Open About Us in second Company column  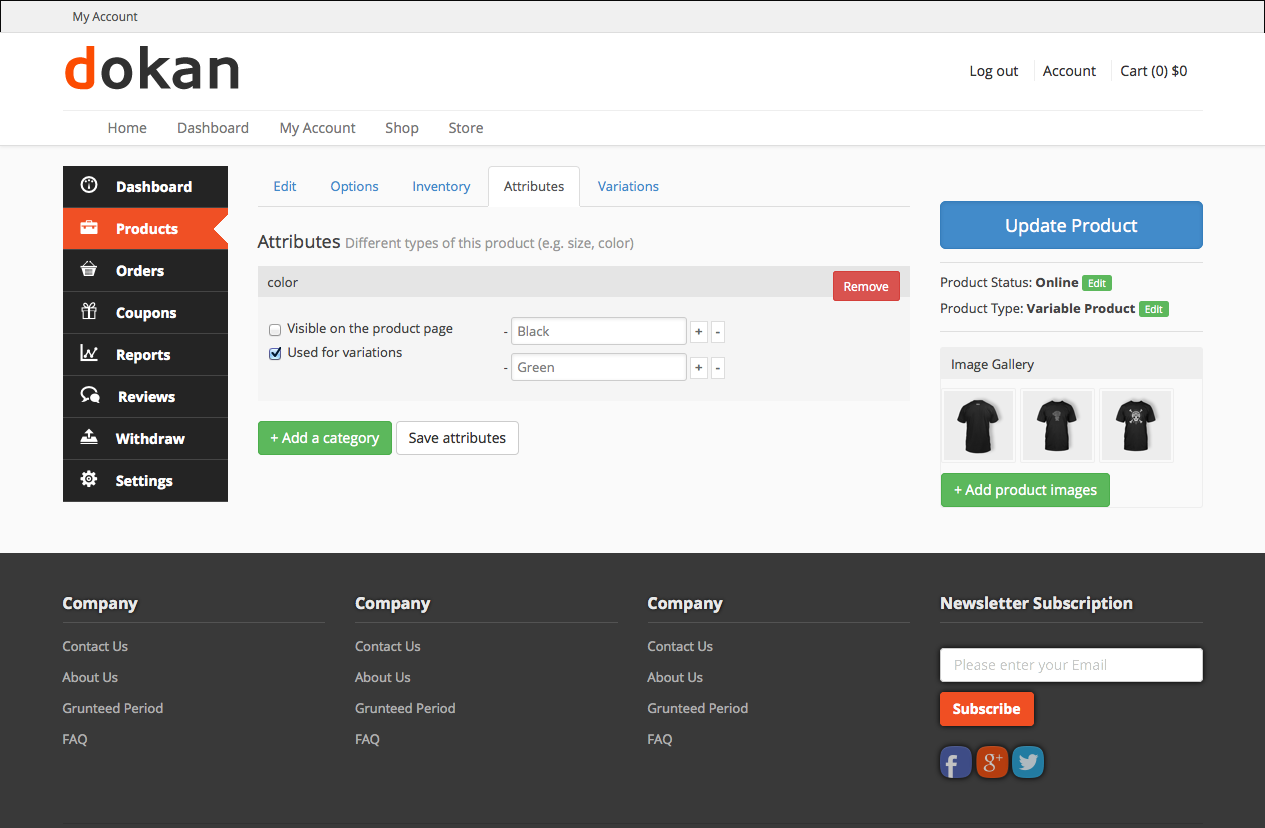point(382,677)
